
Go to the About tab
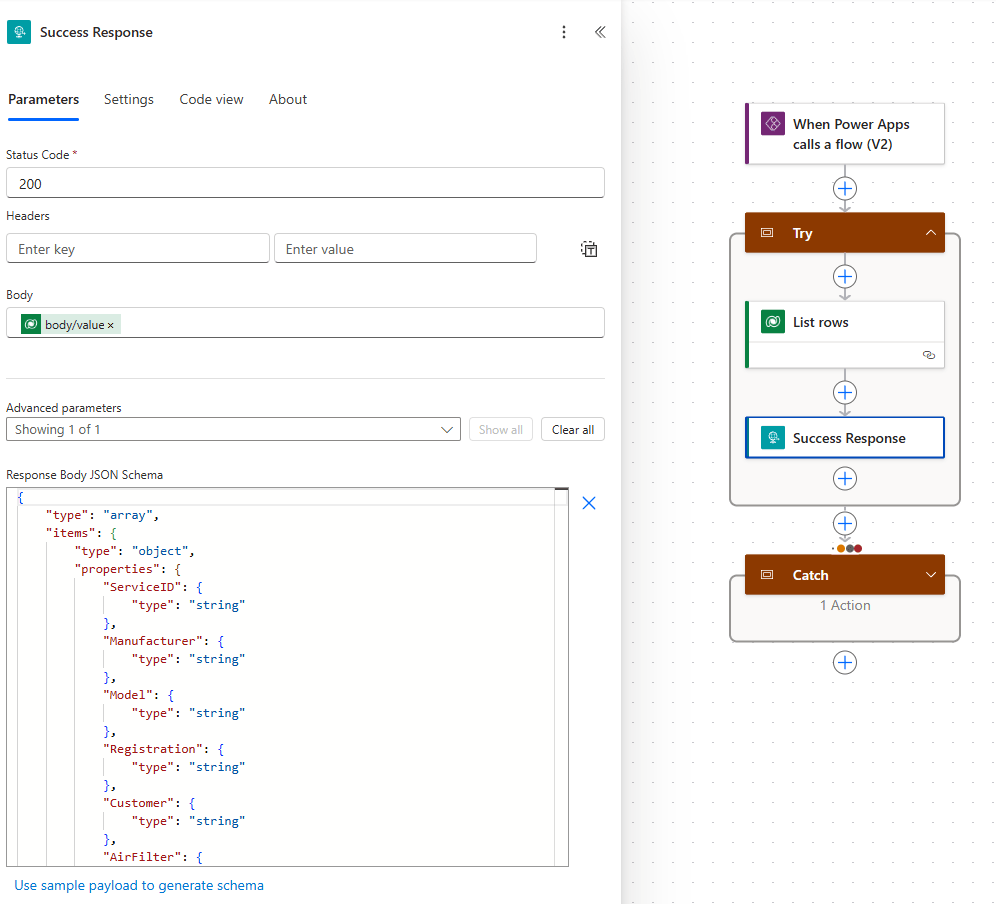(288, 99)
